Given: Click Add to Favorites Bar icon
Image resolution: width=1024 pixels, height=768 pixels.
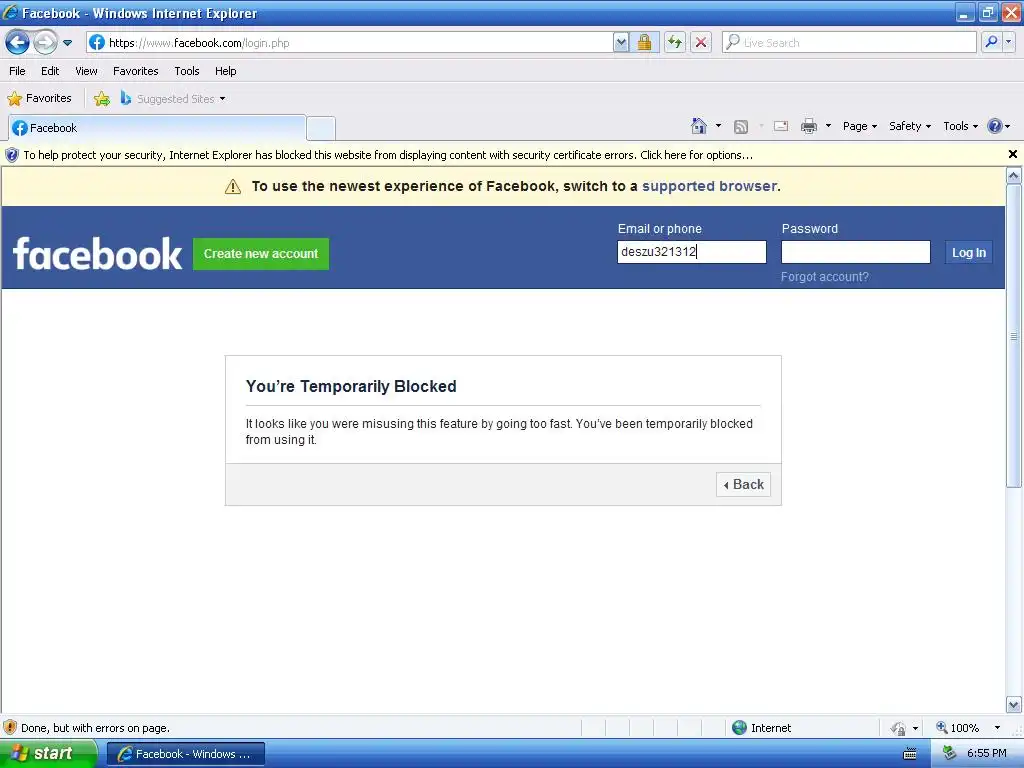Looking at the screenshot, I should coord(102,99).
